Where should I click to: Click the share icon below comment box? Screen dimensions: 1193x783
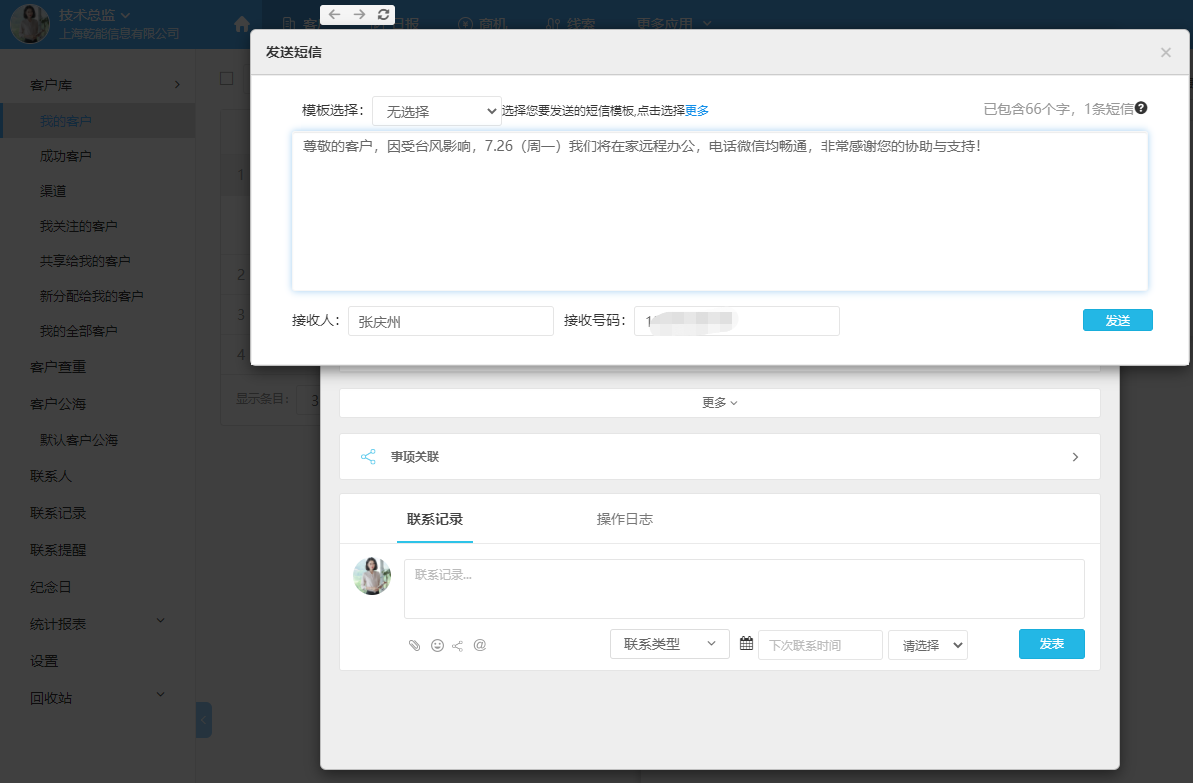(457, 646)
